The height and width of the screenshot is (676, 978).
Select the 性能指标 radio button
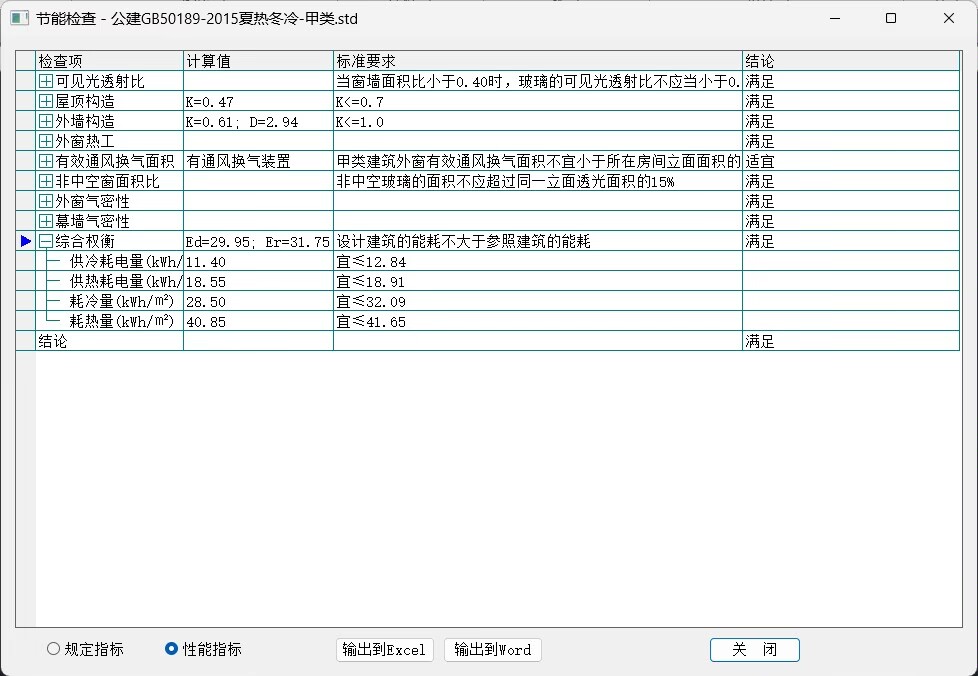[171, 649]
